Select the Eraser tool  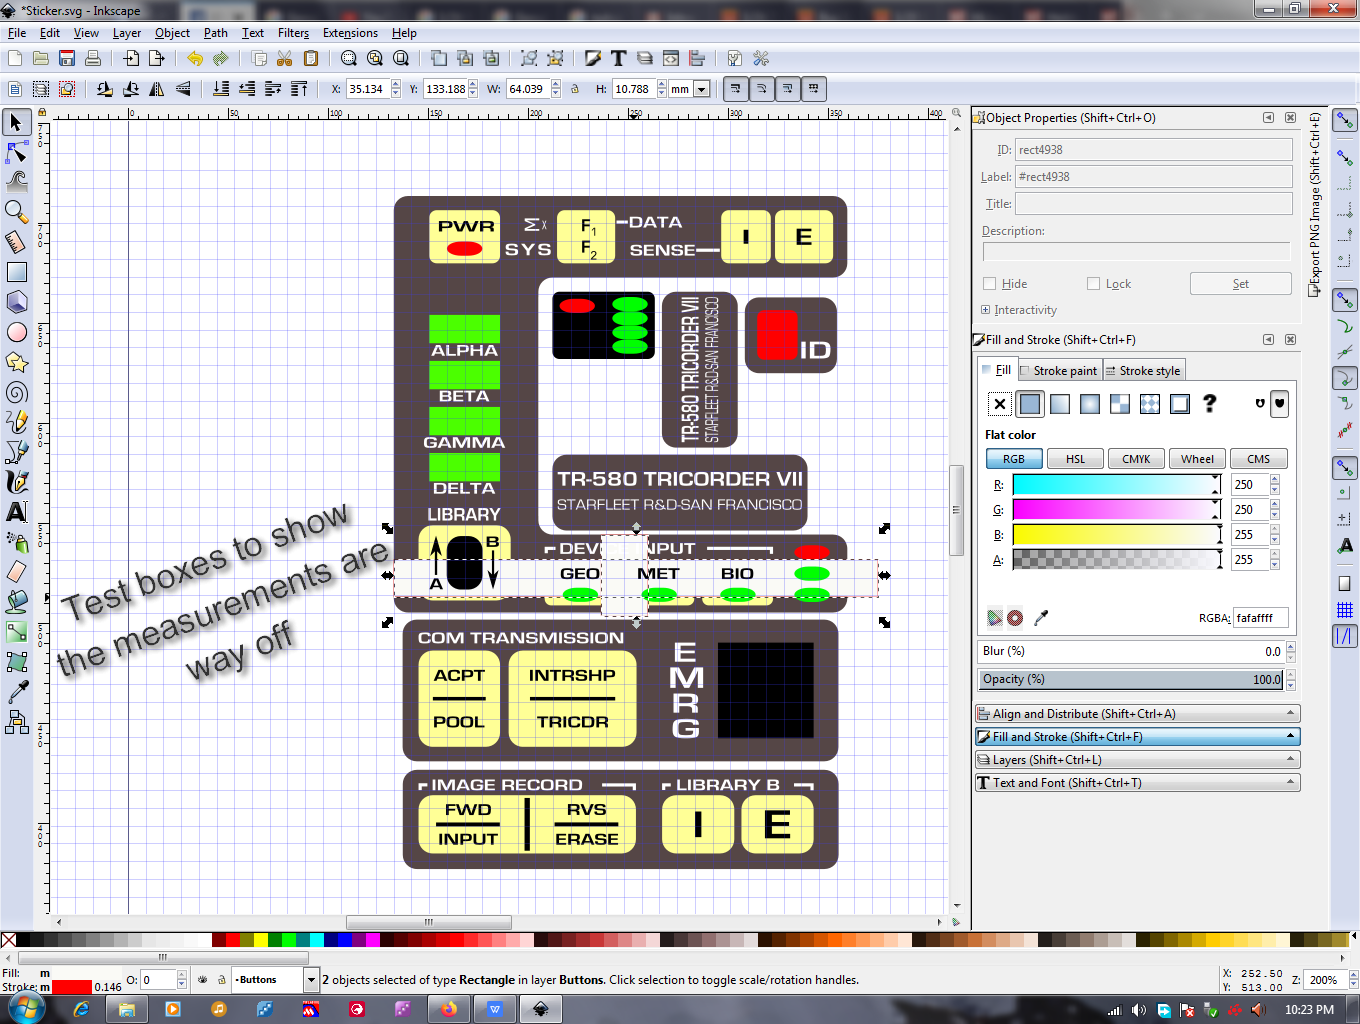tap(16, 572)
